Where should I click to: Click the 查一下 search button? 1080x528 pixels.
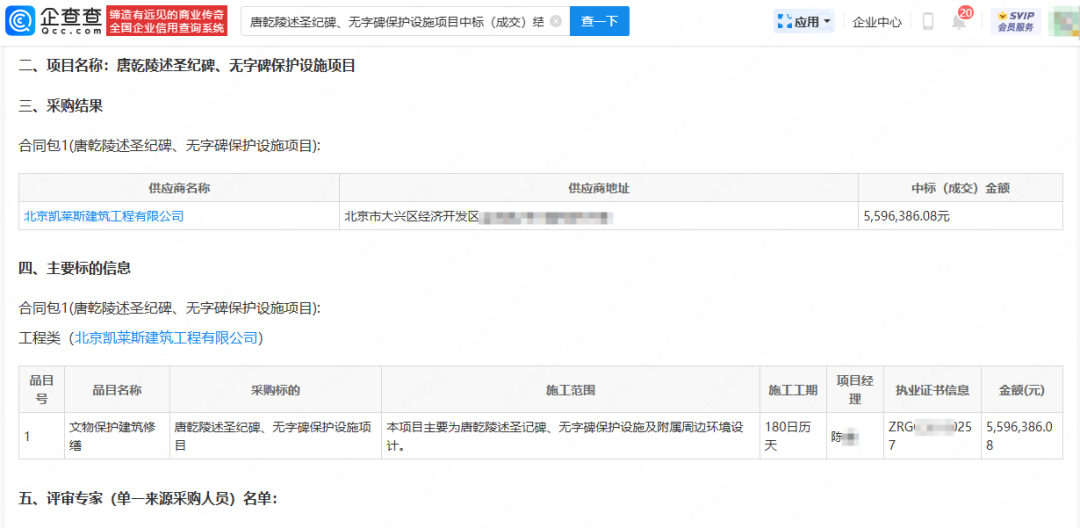point(599,21)
